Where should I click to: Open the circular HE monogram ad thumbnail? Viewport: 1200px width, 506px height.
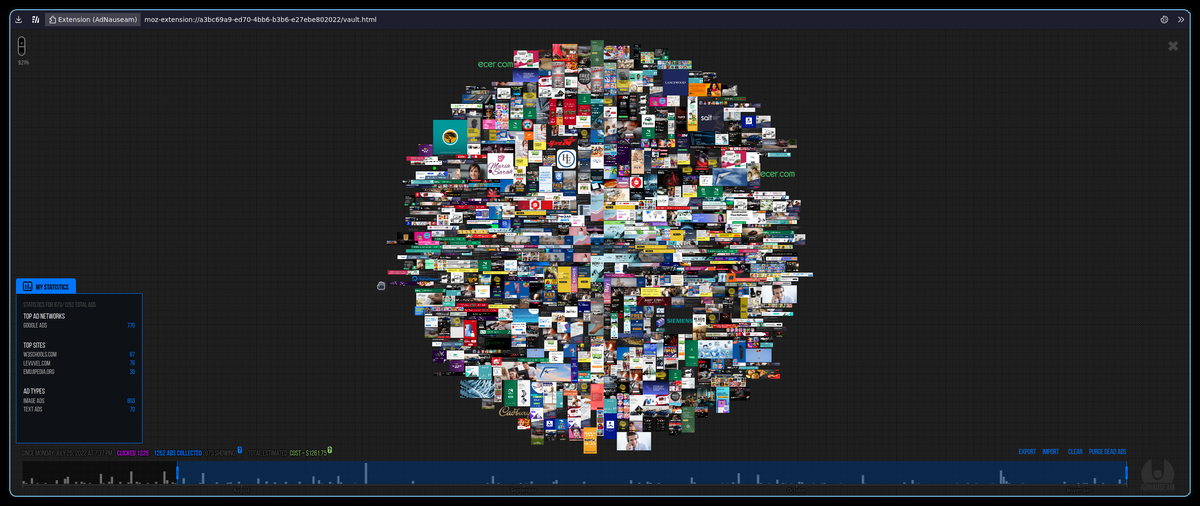click(x=567, y=159)
